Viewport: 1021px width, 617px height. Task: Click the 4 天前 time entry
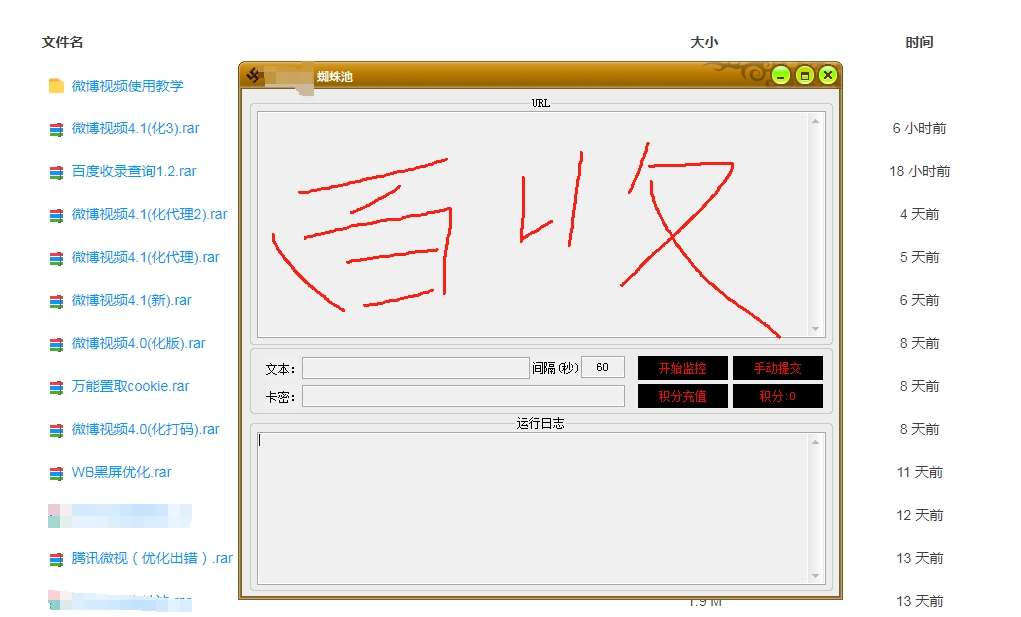click(x=919, y=214)
